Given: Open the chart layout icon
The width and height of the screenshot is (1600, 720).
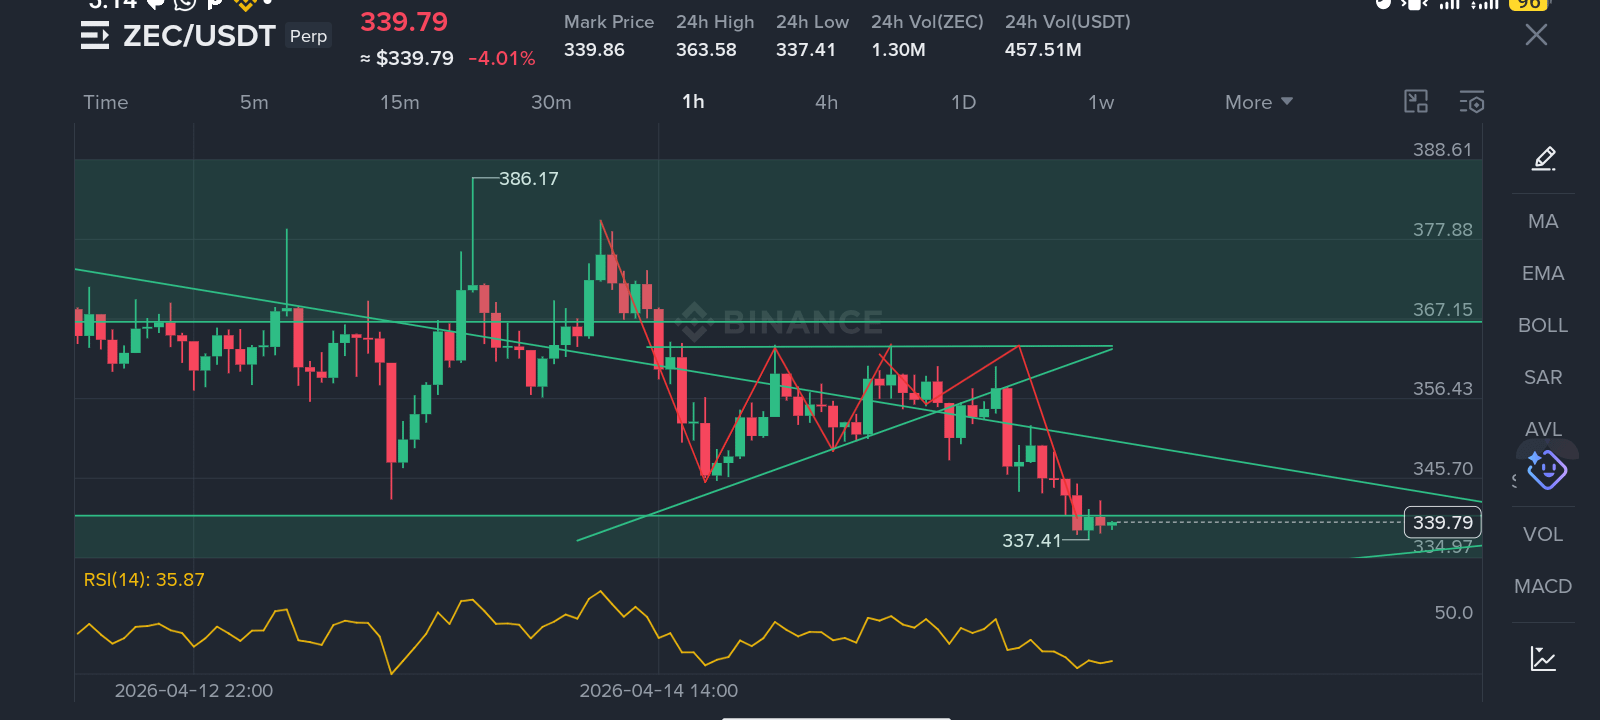Looking at the screenshot, I should (x=1416, y=101).
